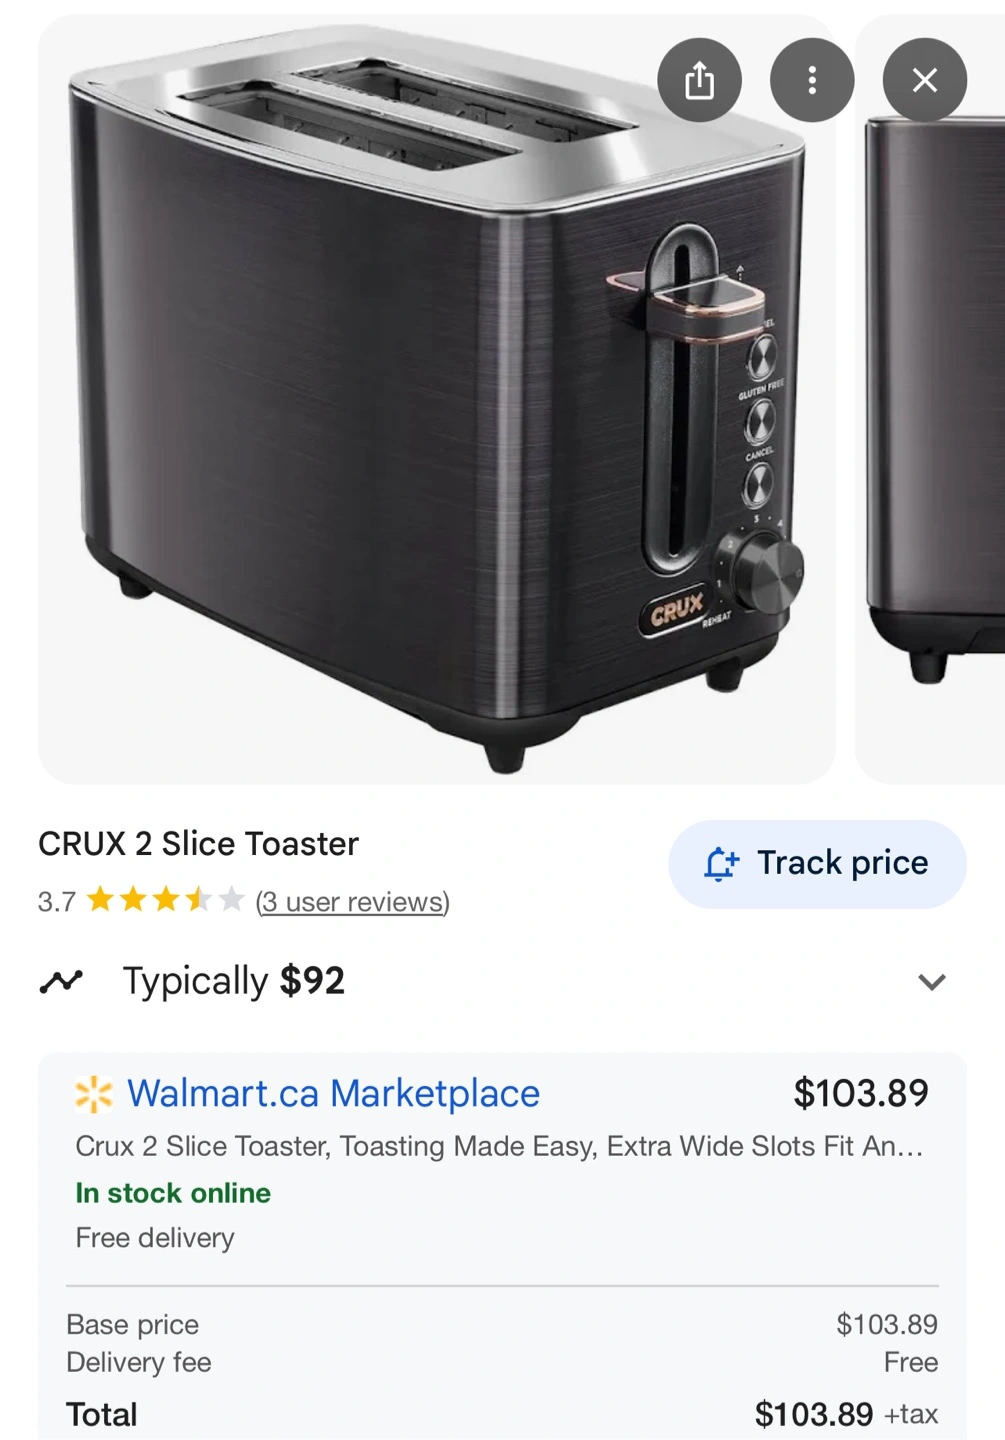Click the Walmart spark logo icon
The image size is (1005, 1440).
(x=94, y=1094)
